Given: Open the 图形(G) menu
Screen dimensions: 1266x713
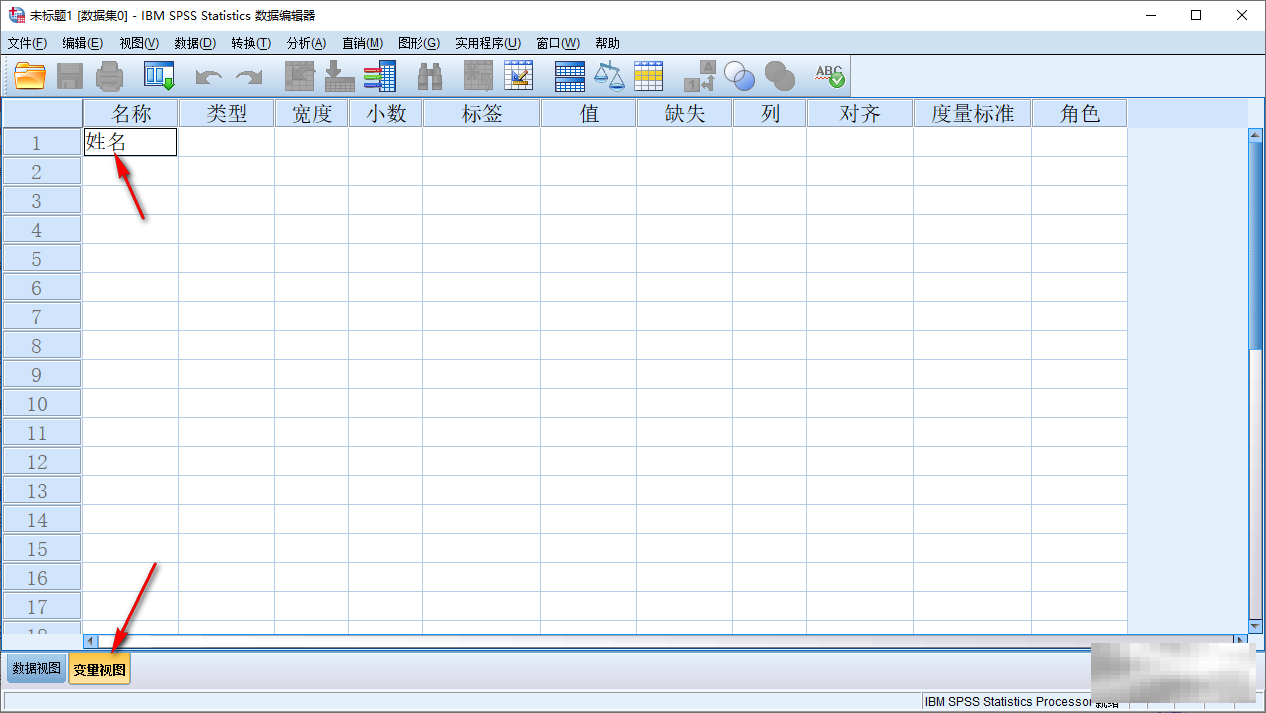Looking at the screenshot, I should pos(418,43).
